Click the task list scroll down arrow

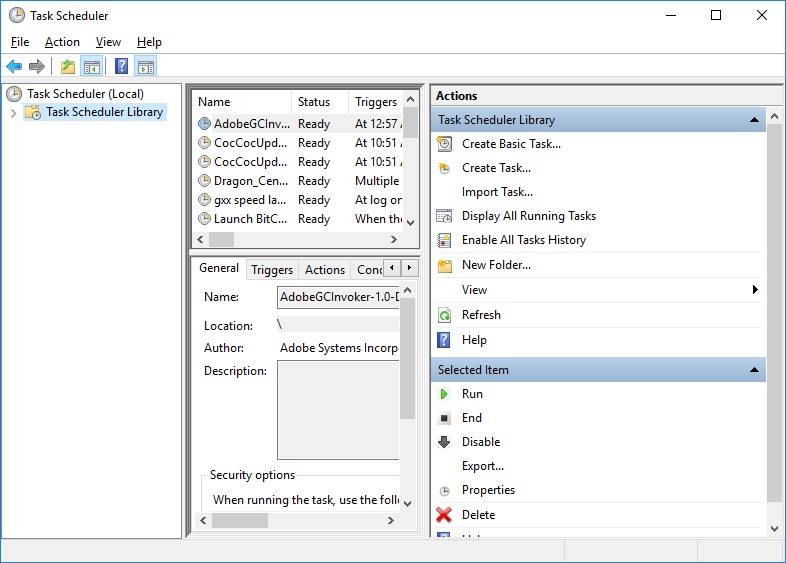coord(411,223)
